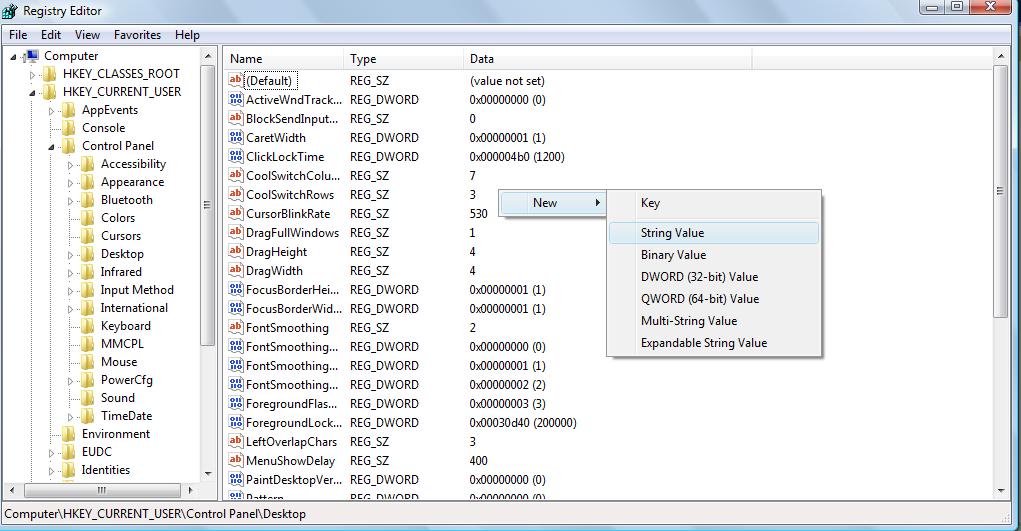Click the tree pane scroll-up arrow
Image resolution: width=1021 pixels, height=531 pixels.
[x=208, y=56]
